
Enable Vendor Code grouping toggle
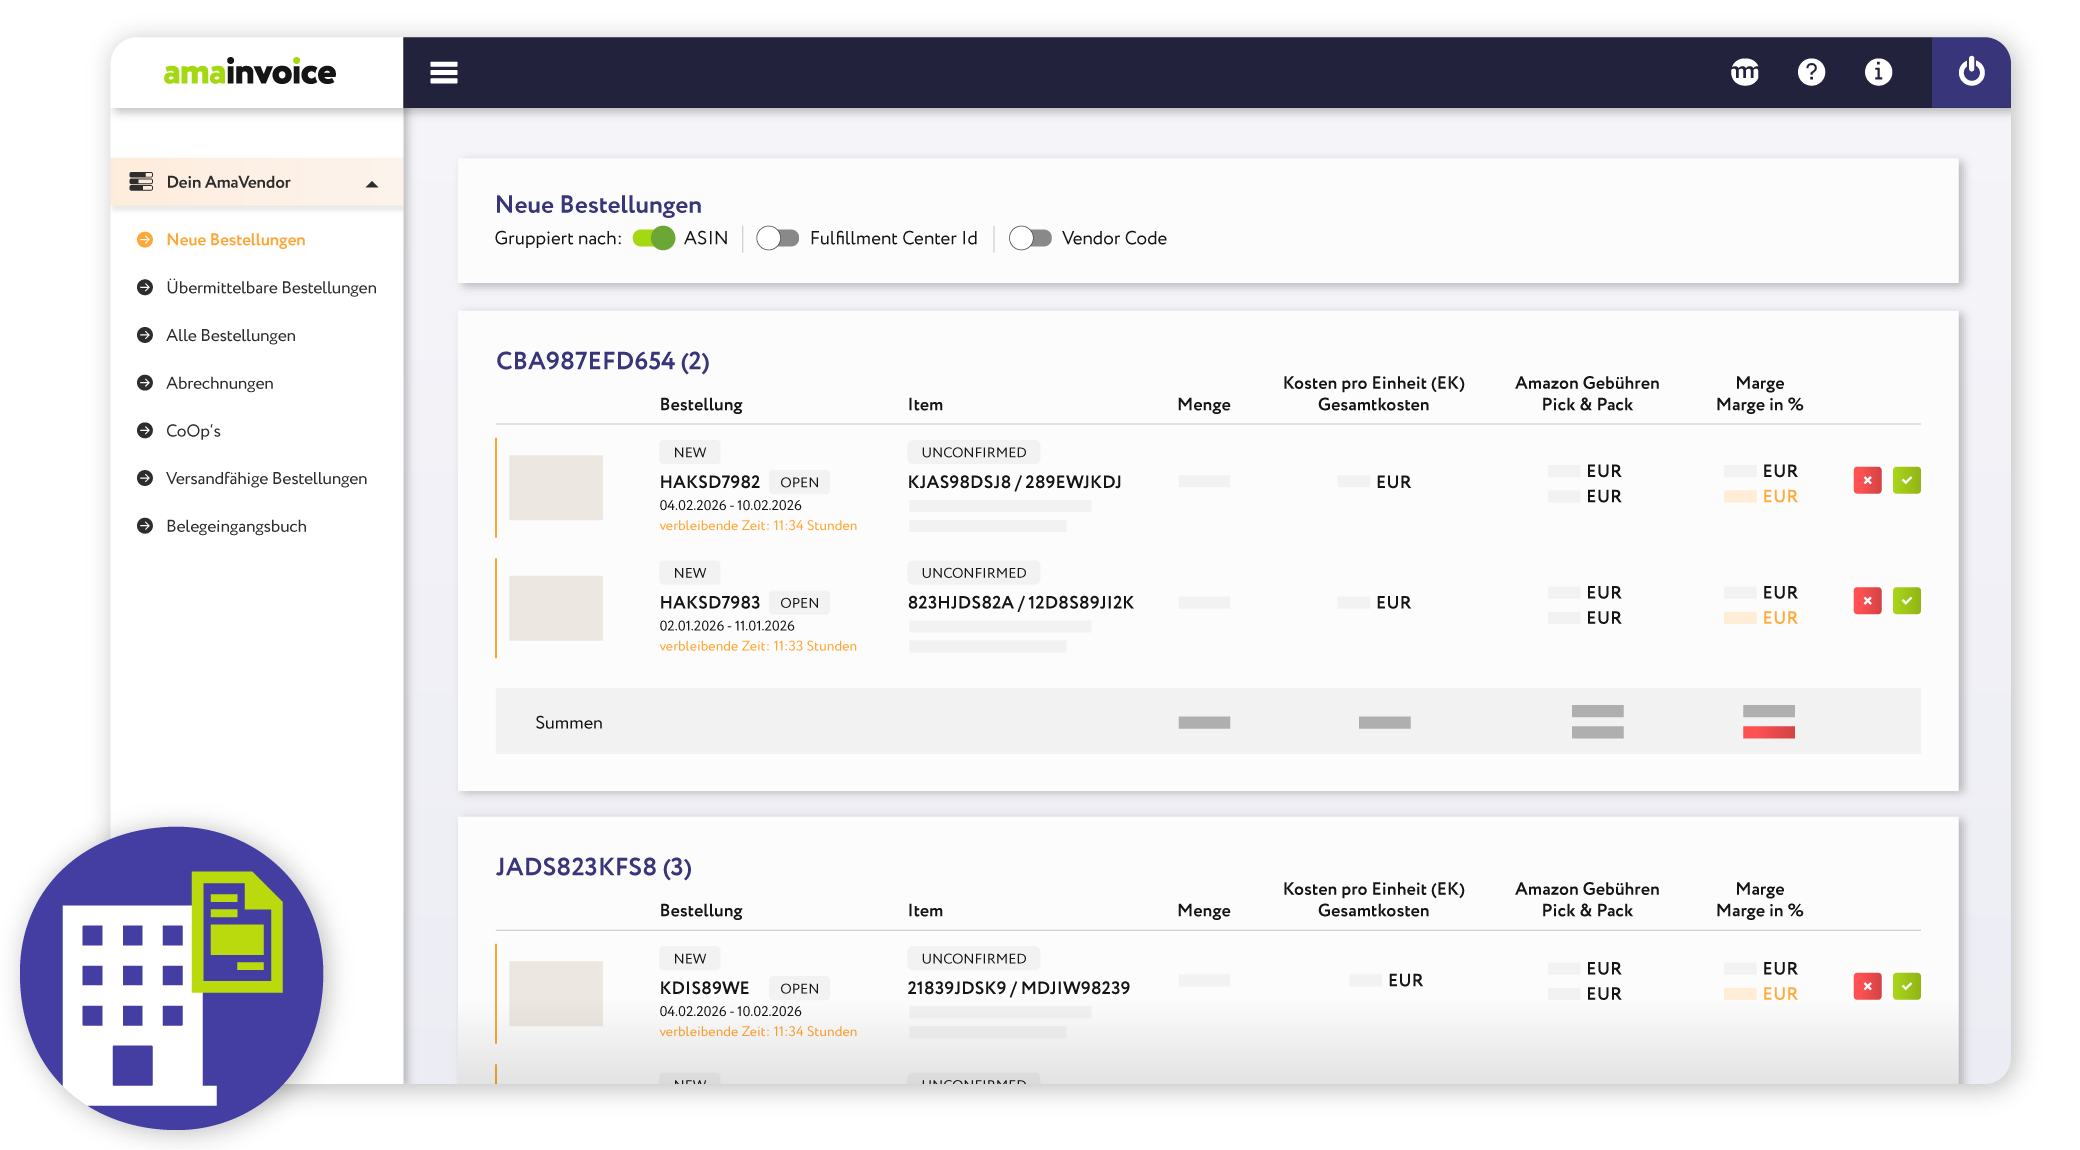(x=1030, y=238)
